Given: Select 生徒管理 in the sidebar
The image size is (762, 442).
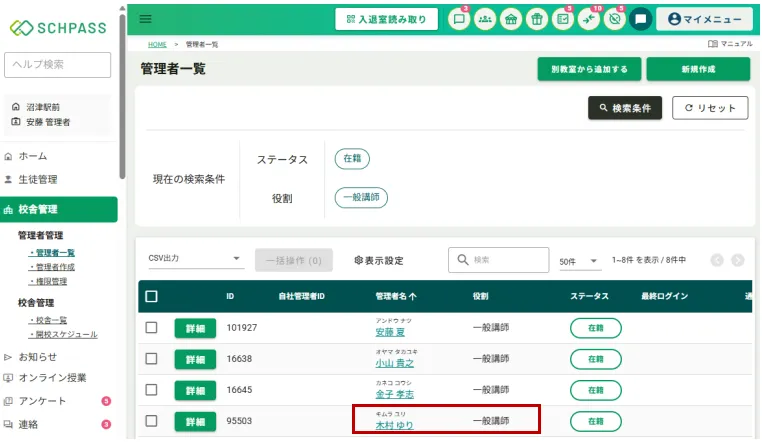Looking at the screenshot, I should [38, 180].
